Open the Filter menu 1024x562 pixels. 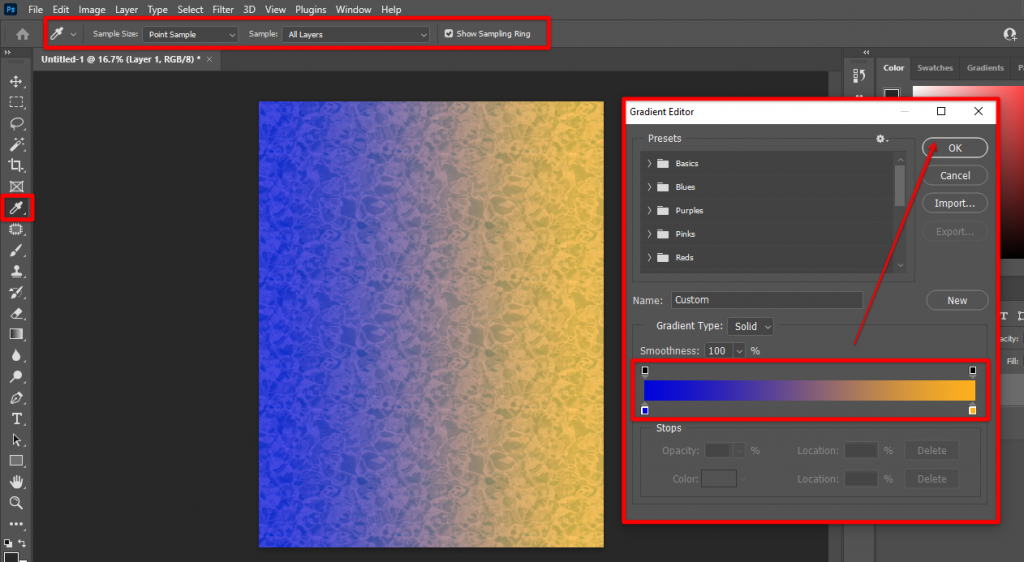click(223, 9)
